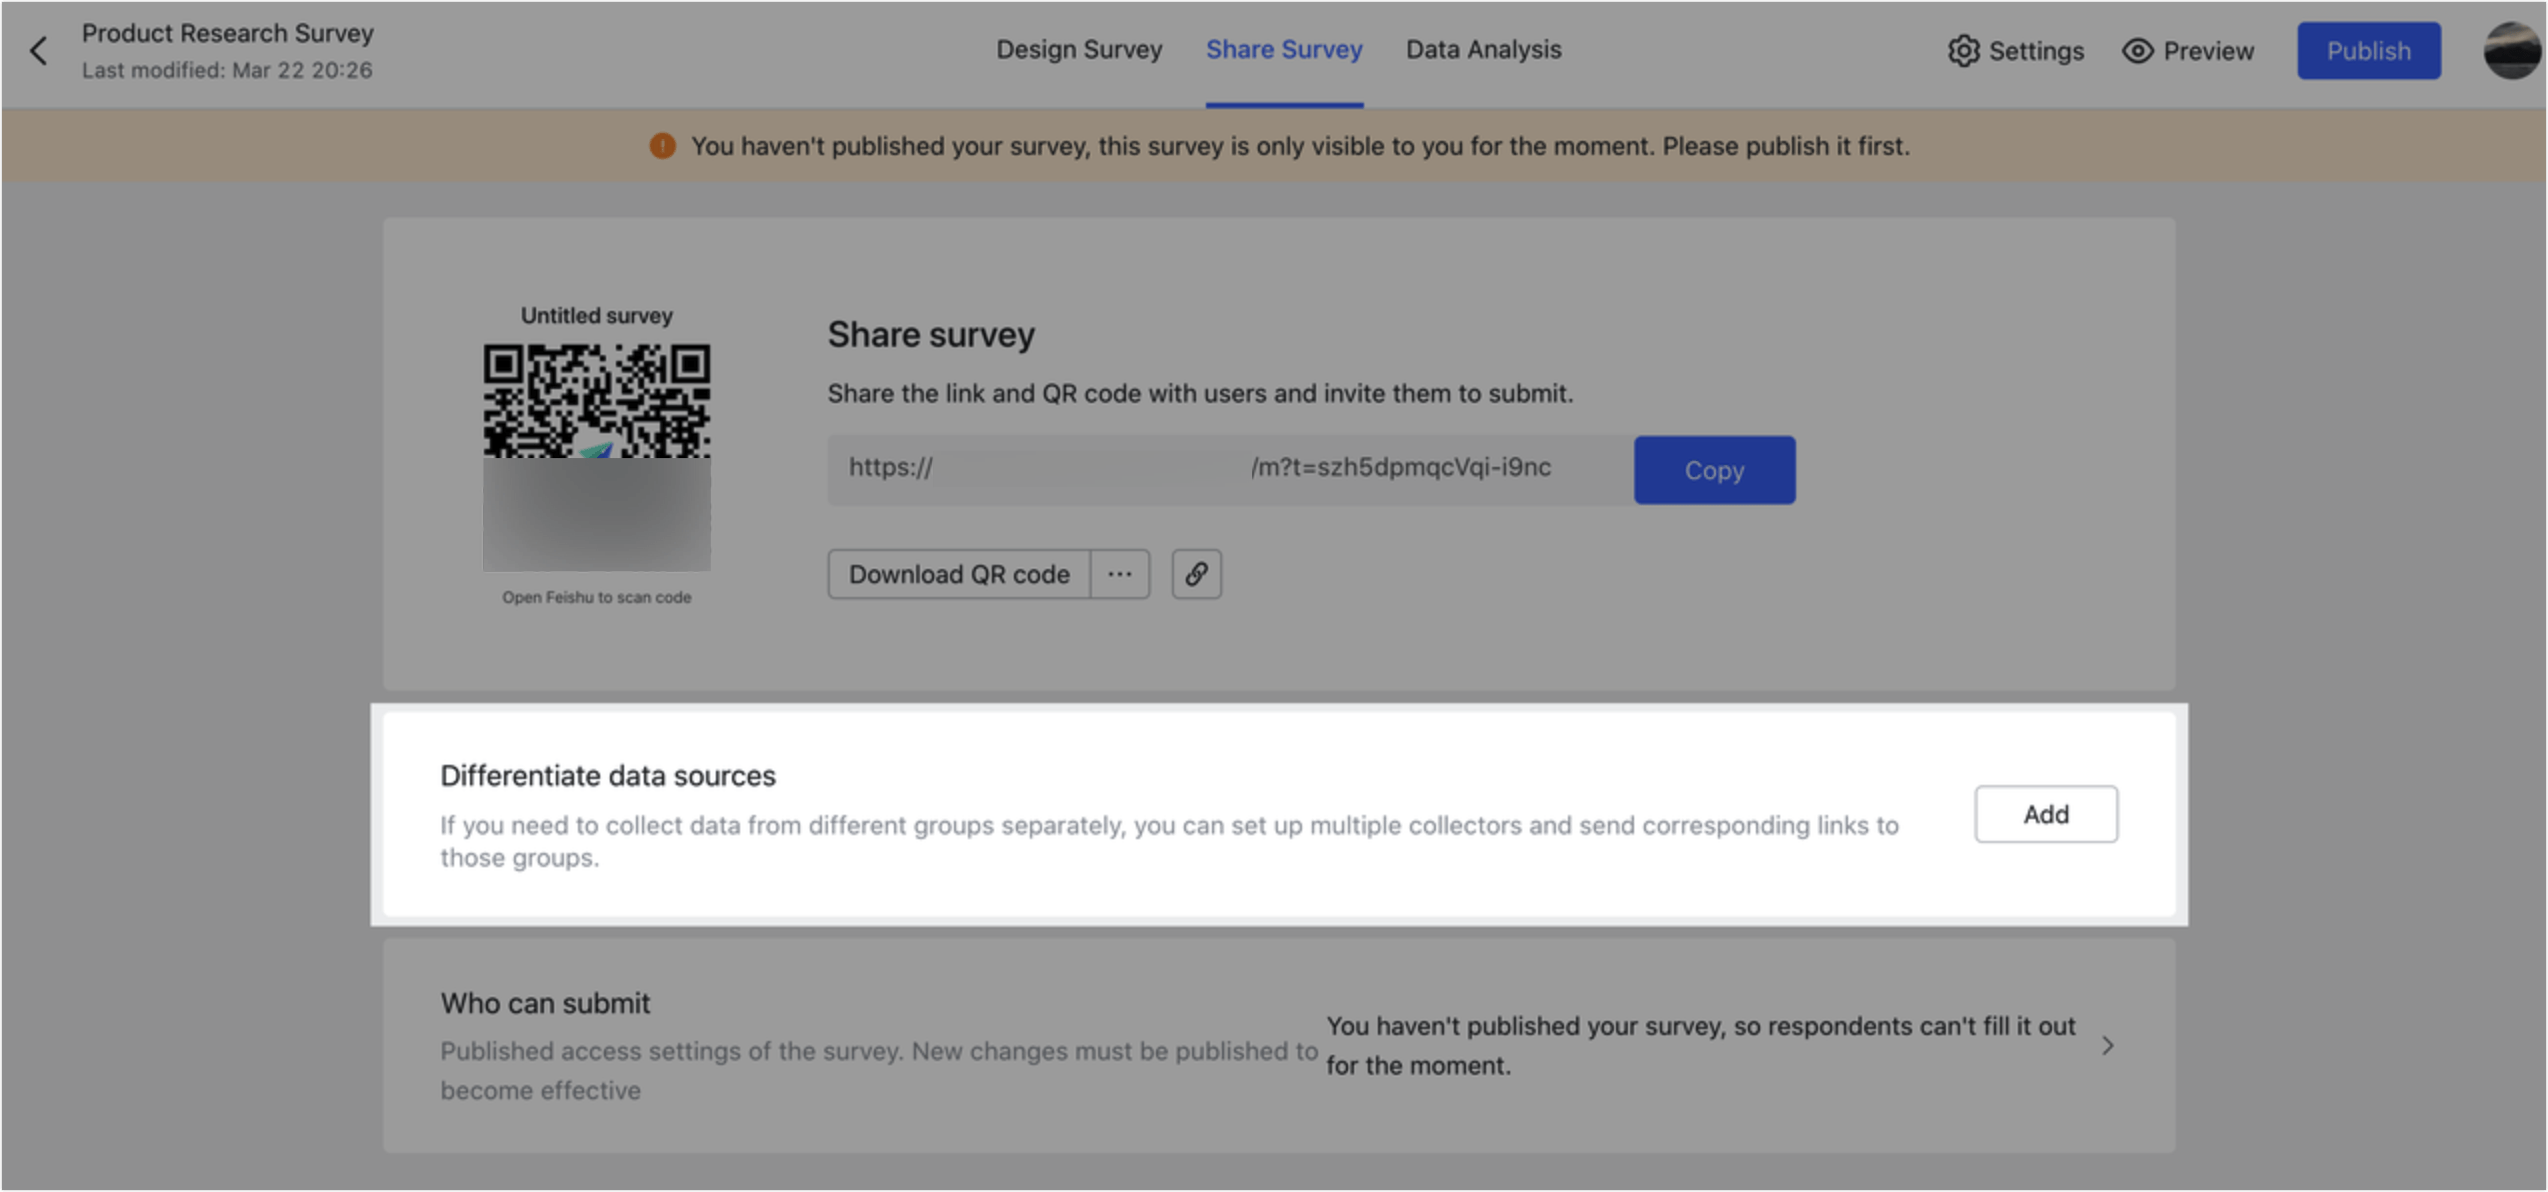
Task: Click the Preview label in header
Action: pyautogui.click(x=2208, y=51)
